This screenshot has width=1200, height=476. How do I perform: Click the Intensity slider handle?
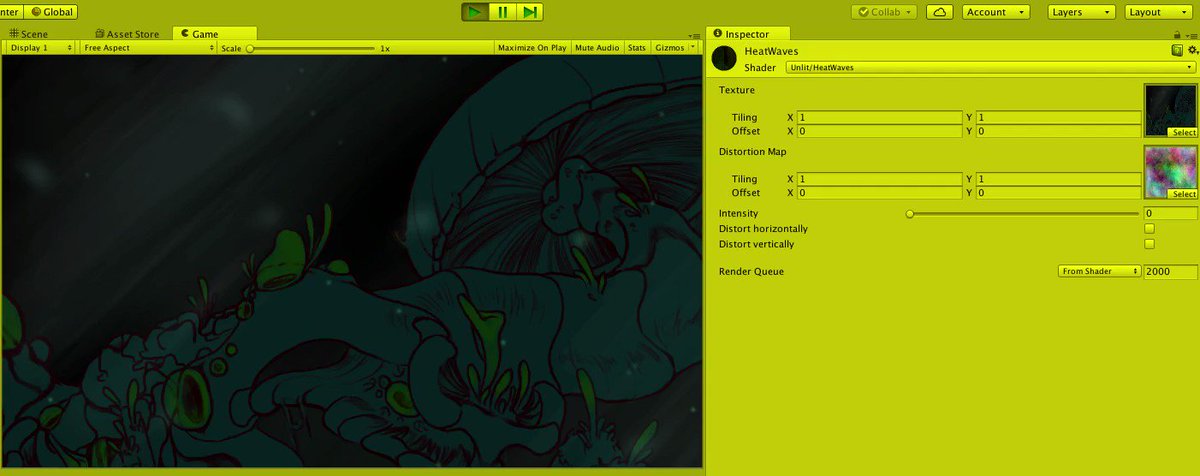(909, 214)
